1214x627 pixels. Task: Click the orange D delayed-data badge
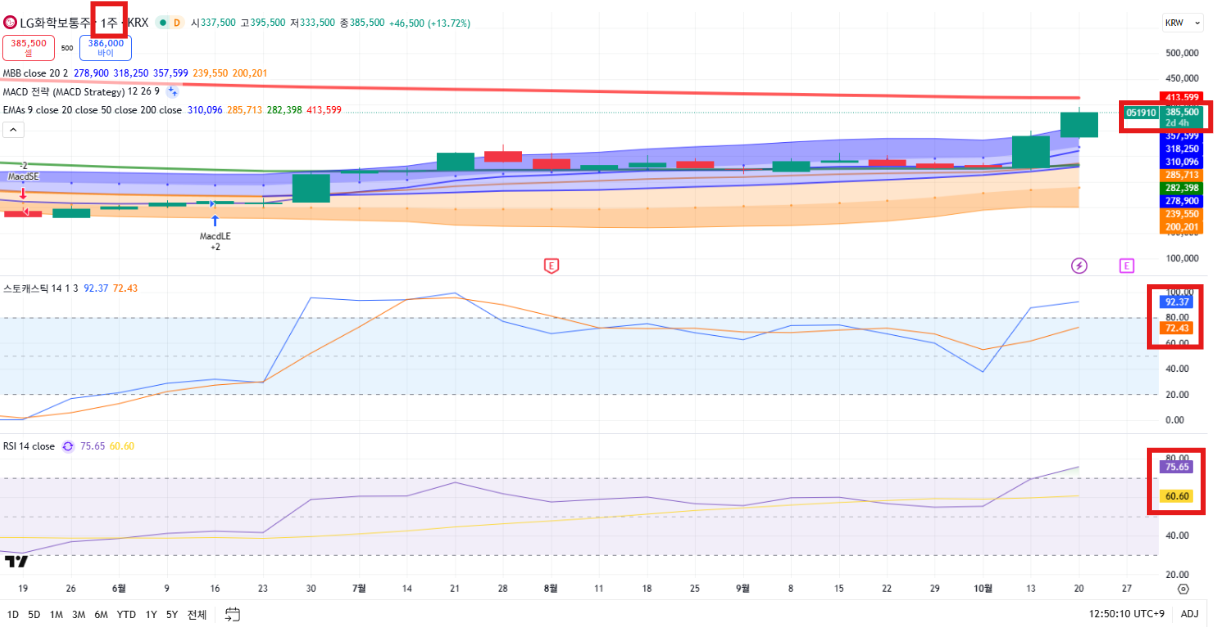pyautogui.click(x=177, y=22)
